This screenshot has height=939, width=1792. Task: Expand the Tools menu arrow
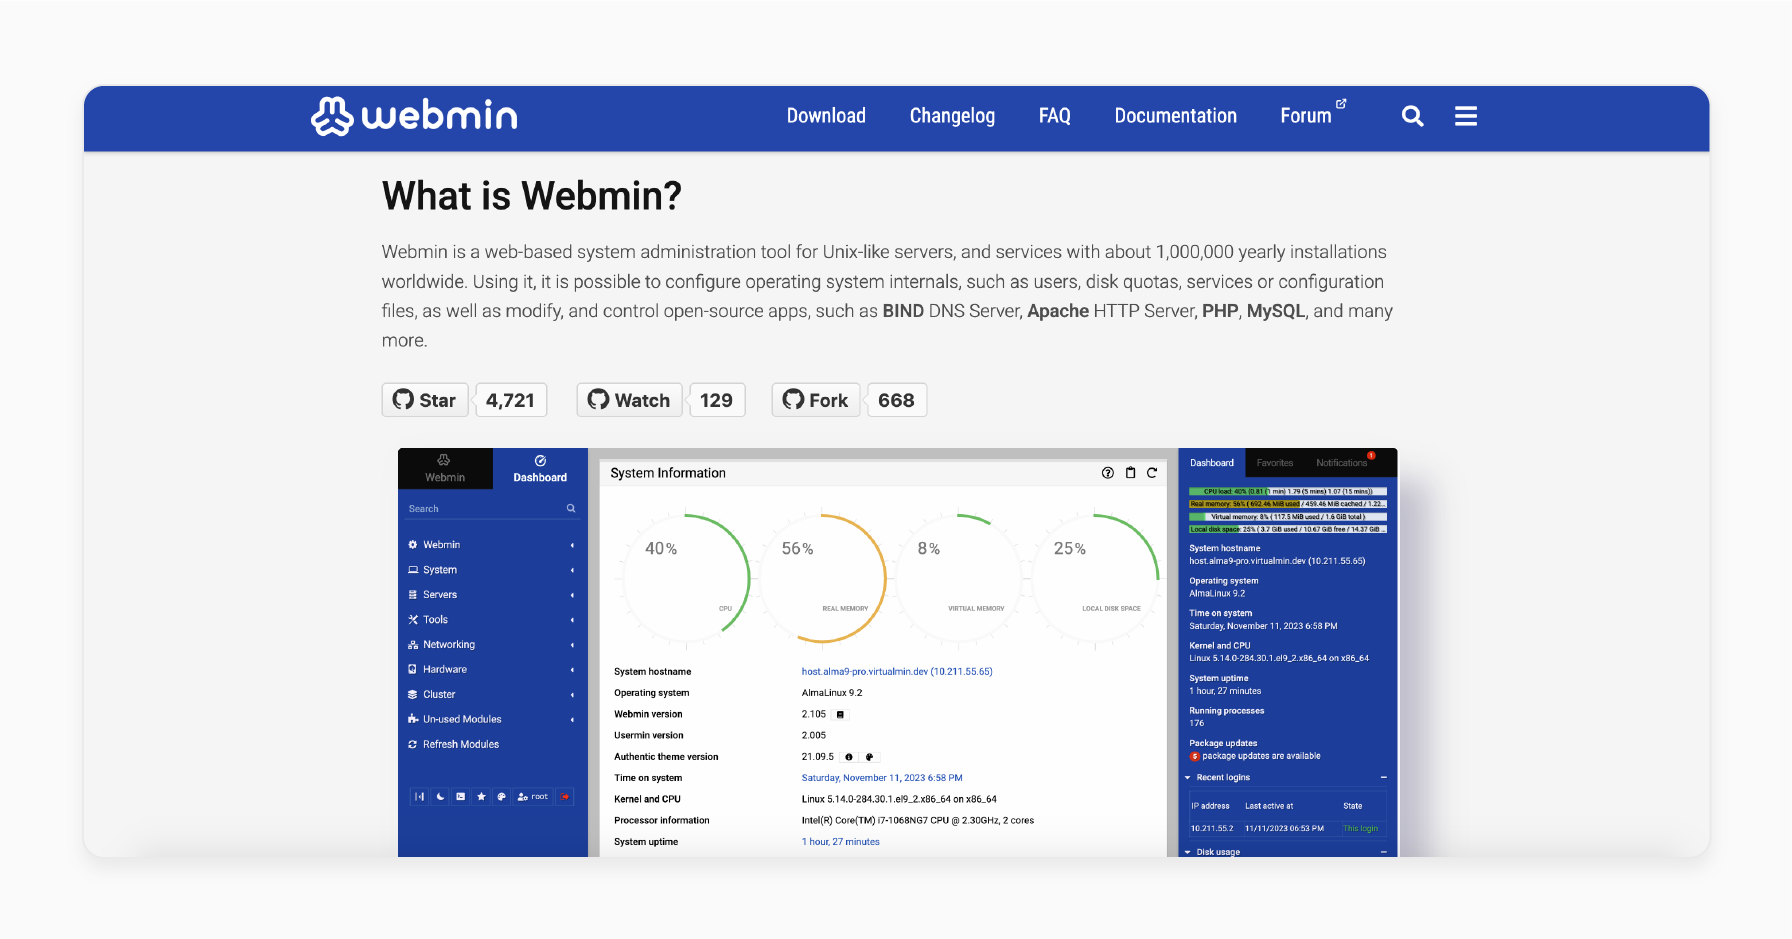(x=573, y=620)
